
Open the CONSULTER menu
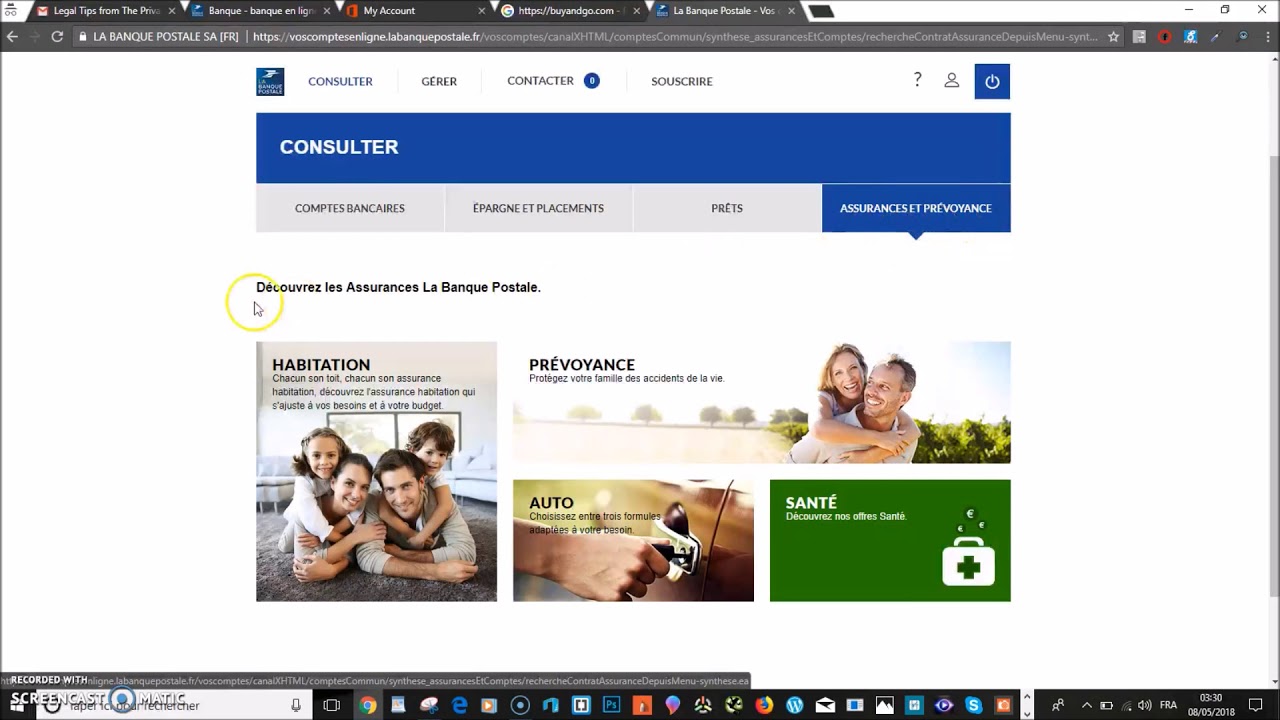pyautogui.click(x=340, y=81)
